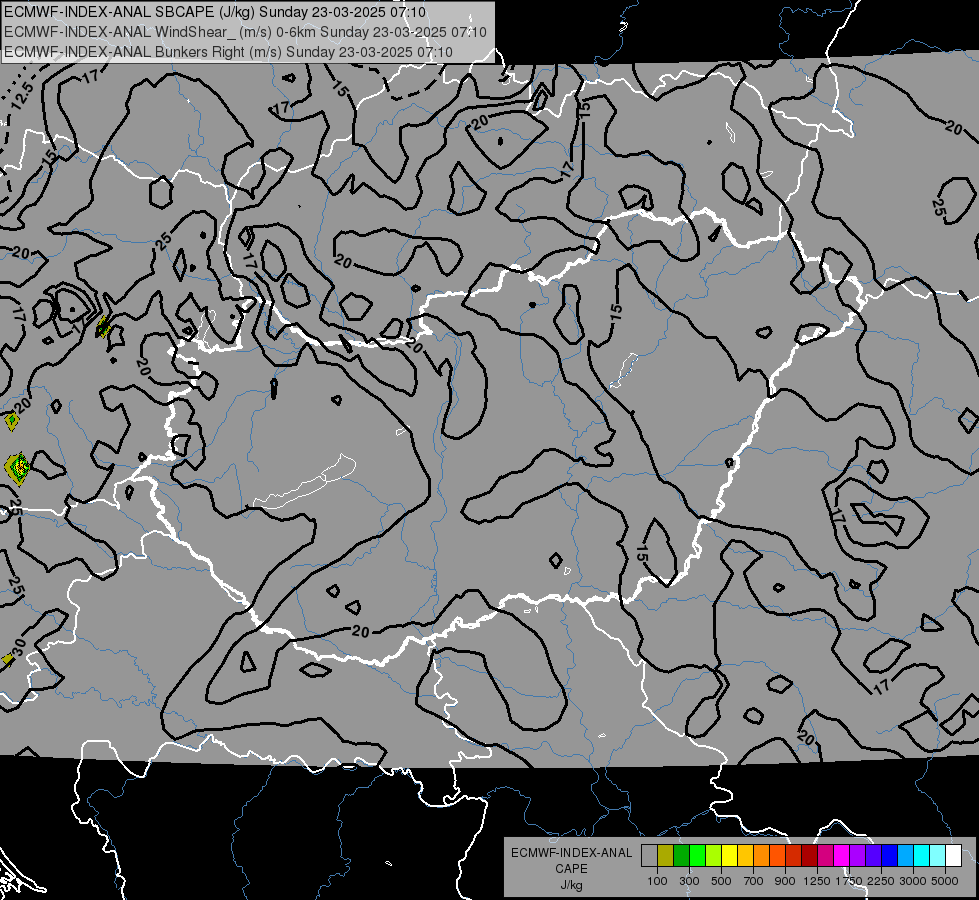Click the 100 legend value label
The image size is (979, 900).
pos(657,881)
